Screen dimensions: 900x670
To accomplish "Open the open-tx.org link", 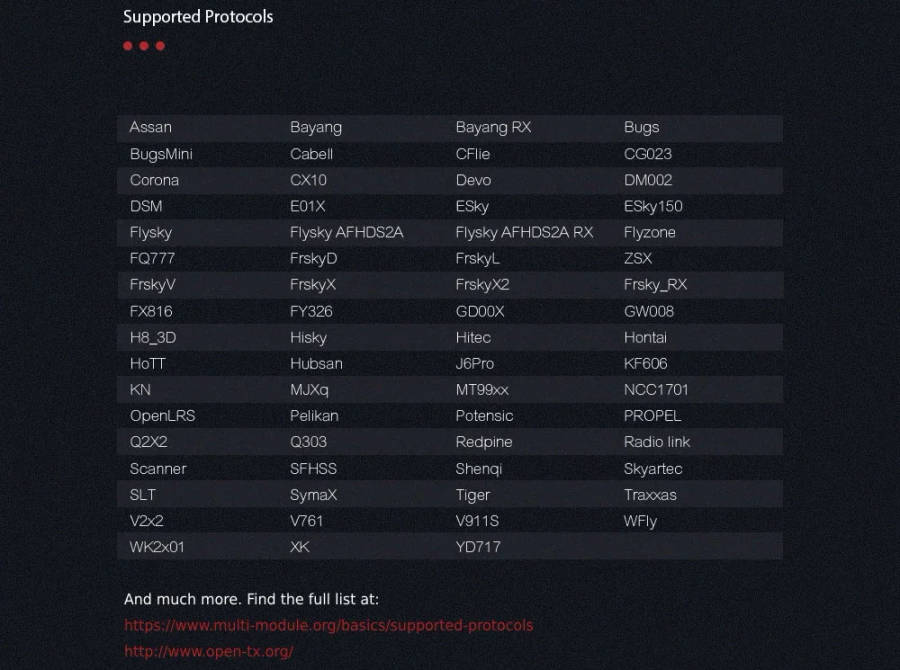I will tap(208, 651).
